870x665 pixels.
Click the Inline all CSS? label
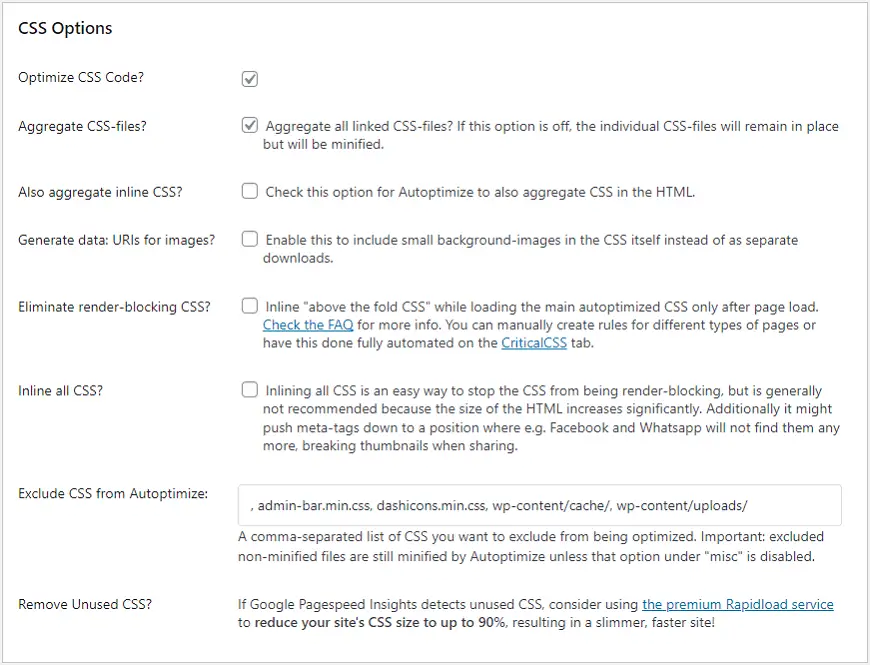click(x=60, y=391)
